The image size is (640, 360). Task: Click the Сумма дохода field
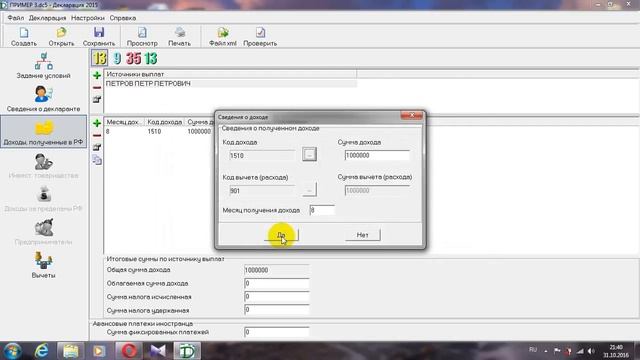coord(377,156)
